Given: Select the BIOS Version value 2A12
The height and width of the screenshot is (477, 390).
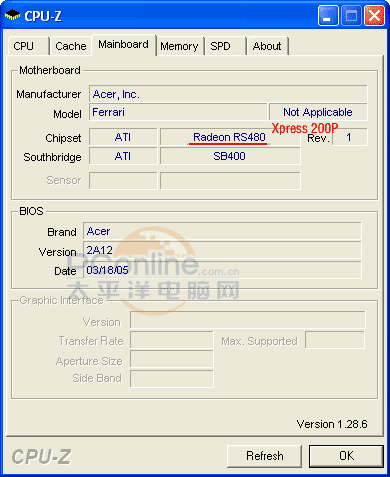Looking at the screenshot, I should pyautogui.click(x=222, y=251).
